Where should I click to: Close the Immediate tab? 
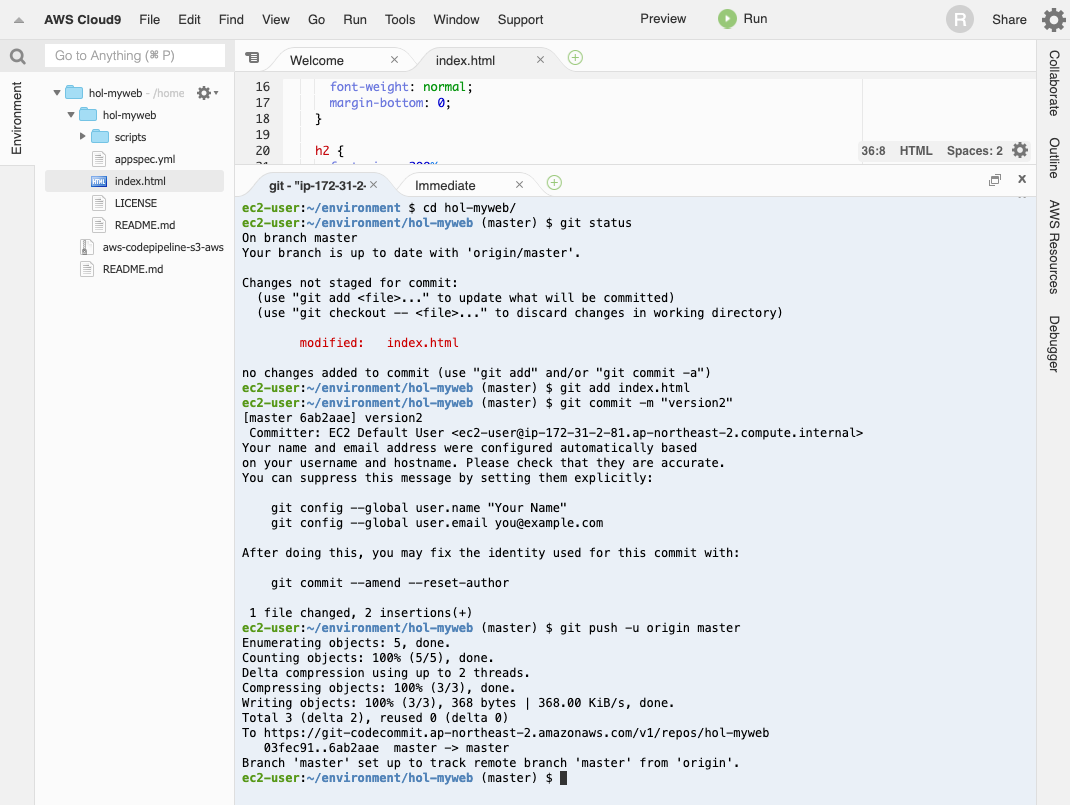coord(519,185)
